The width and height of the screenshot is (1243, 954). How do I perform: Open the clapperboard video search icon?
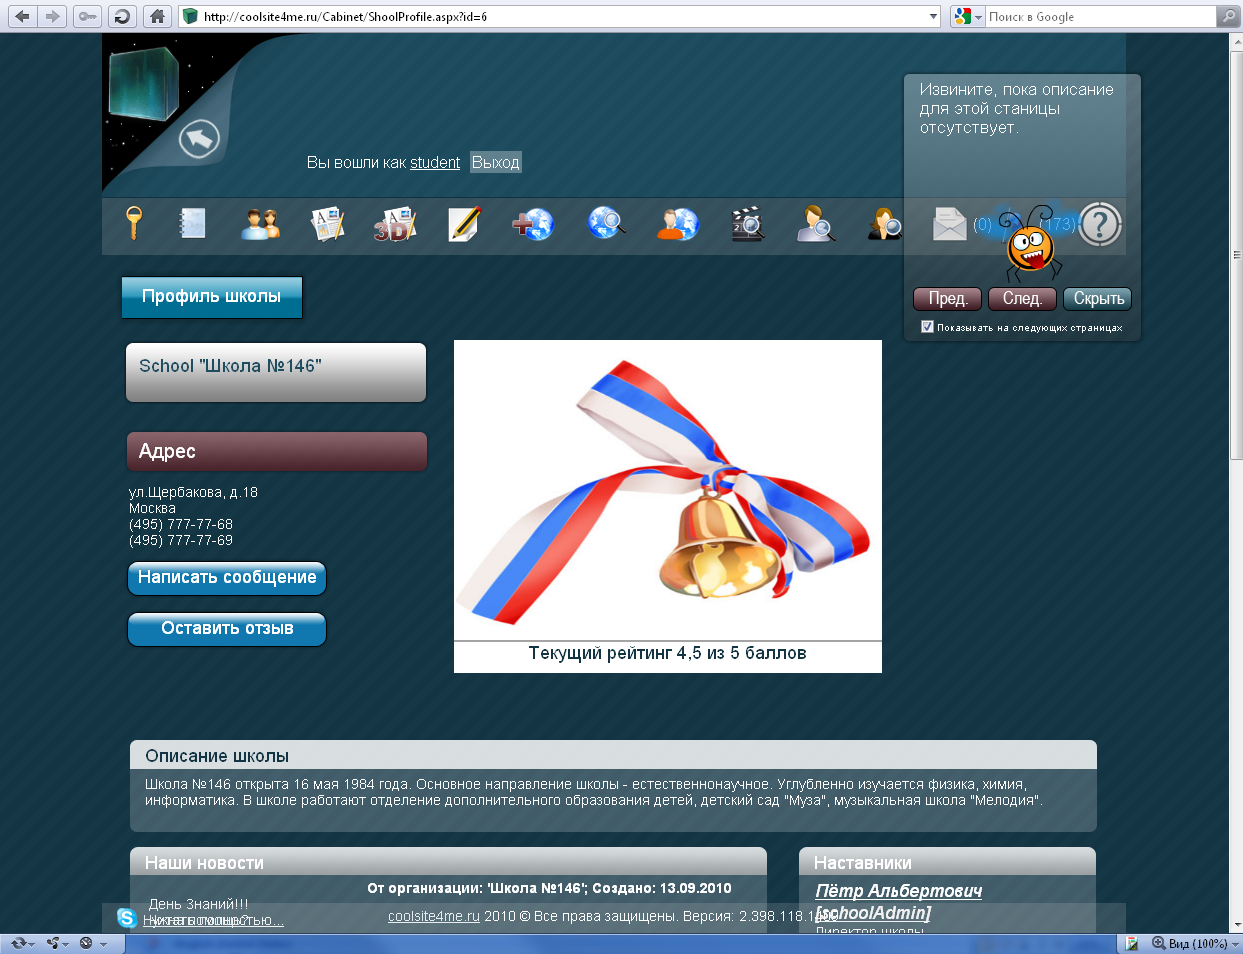point(746,225)
